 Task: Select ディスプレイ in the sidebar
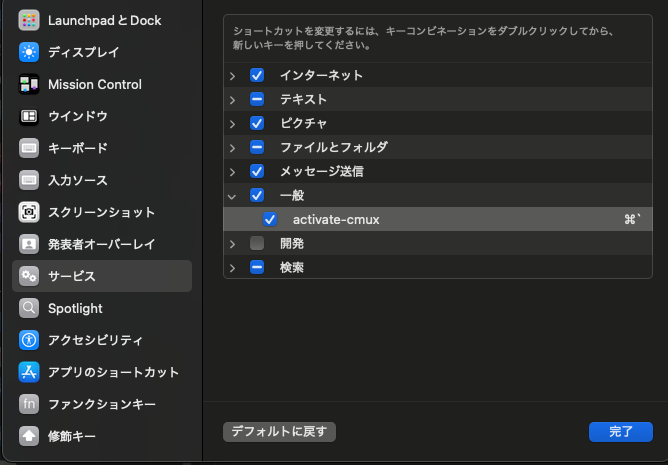(x=102, y=52)
